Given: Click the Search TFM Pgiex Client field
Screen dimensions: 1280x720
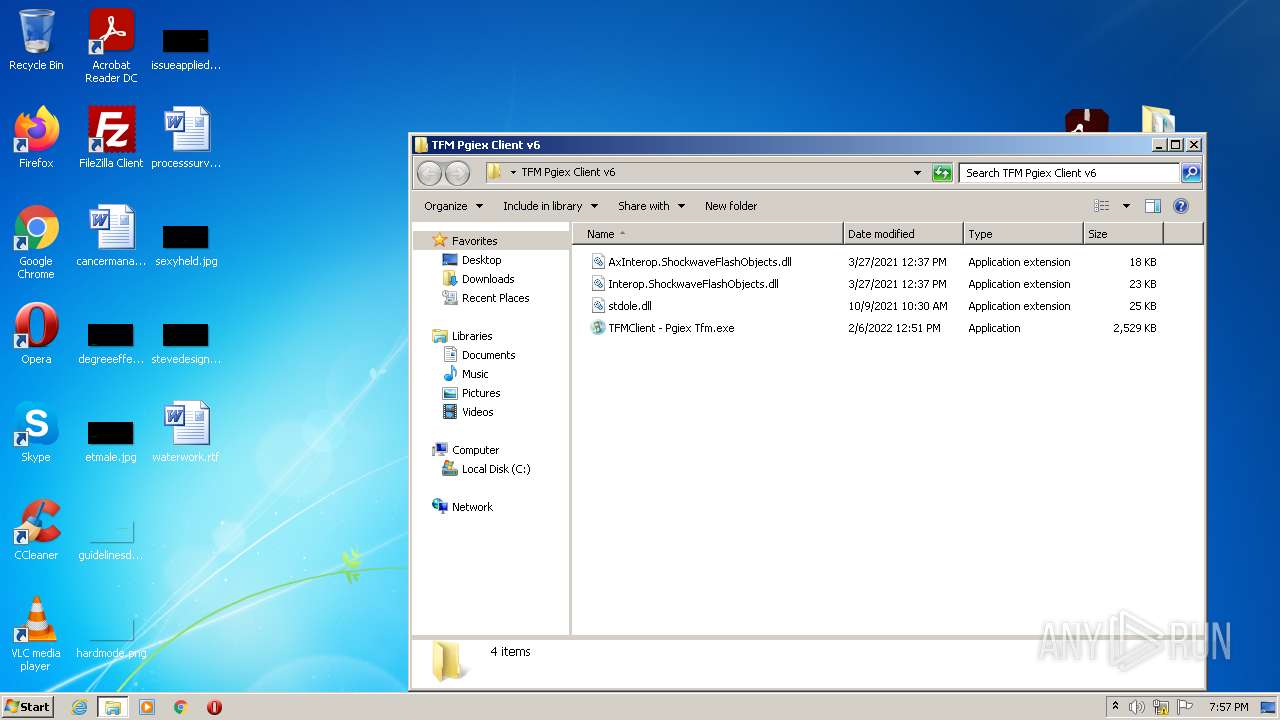Looking at the screenshot, I should pos(1069,173).
